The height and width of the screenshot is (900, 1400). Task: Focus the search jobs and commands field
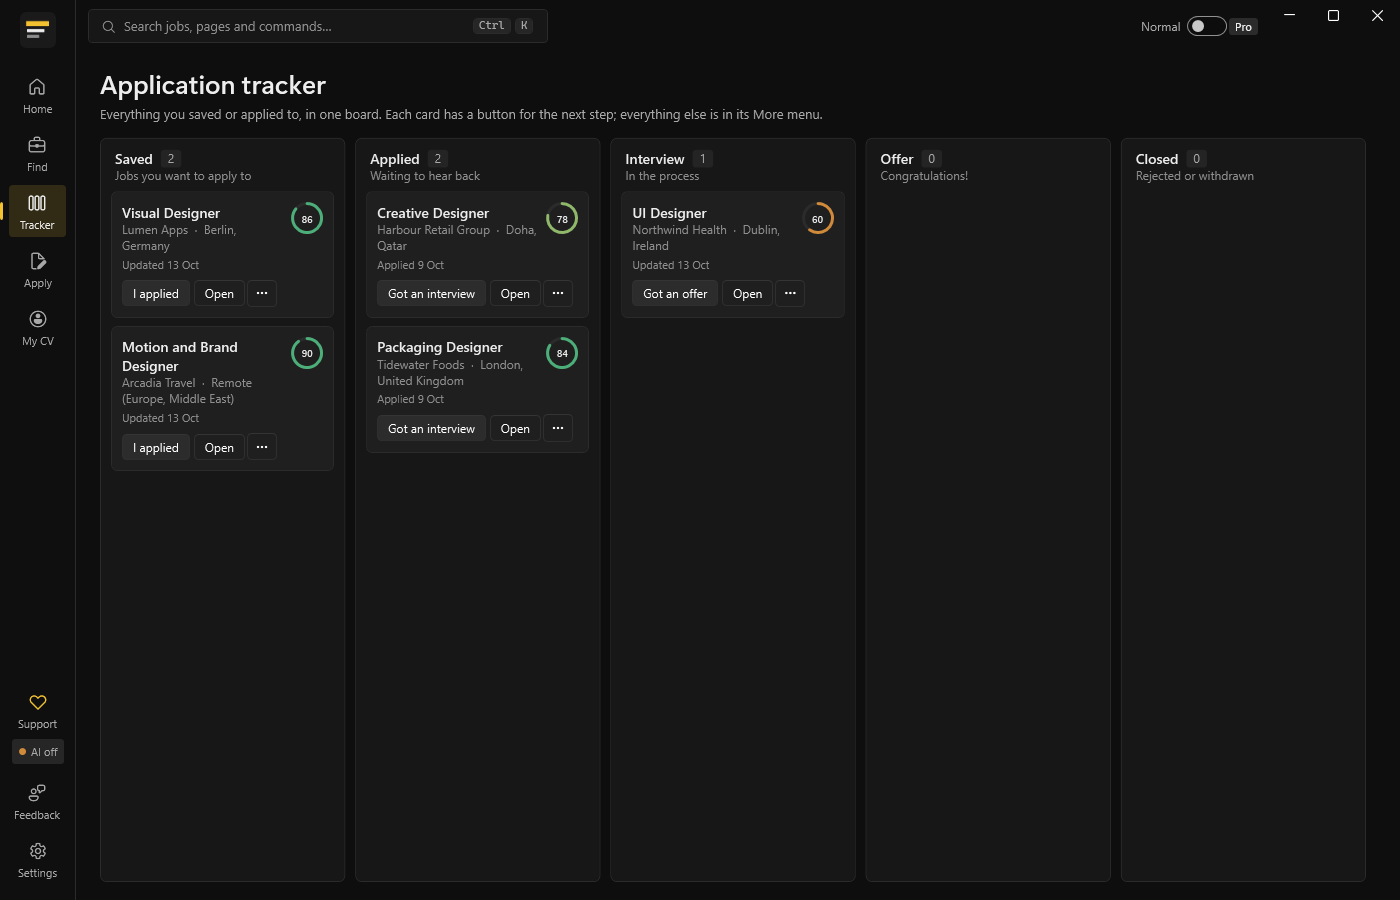[318, 27]
